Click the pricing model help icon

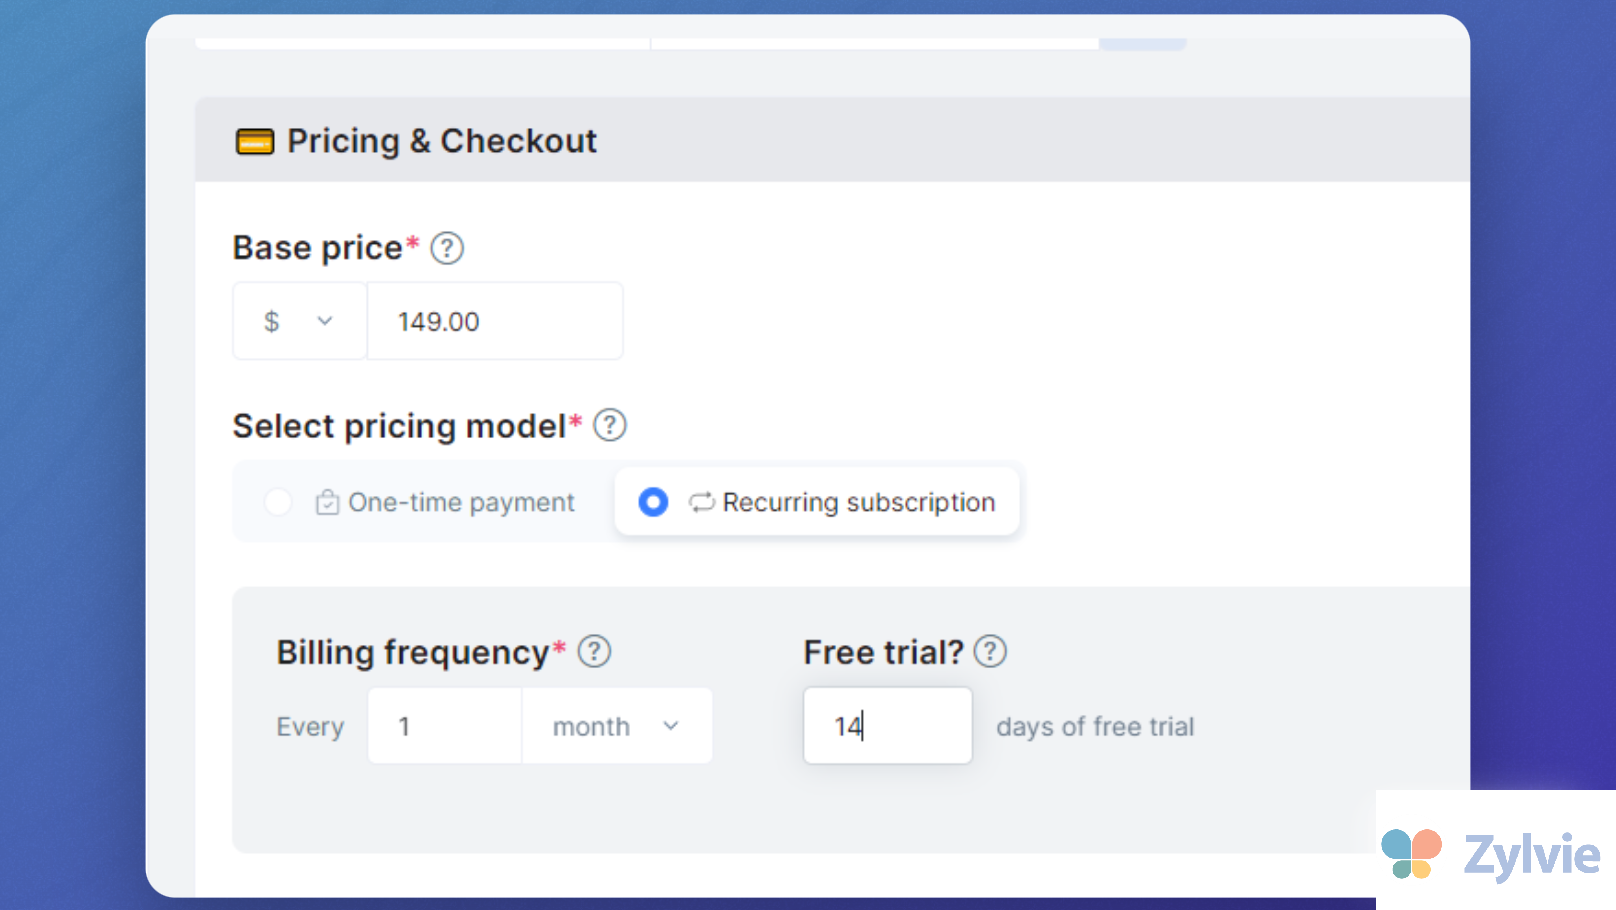[x=610, y=426]
